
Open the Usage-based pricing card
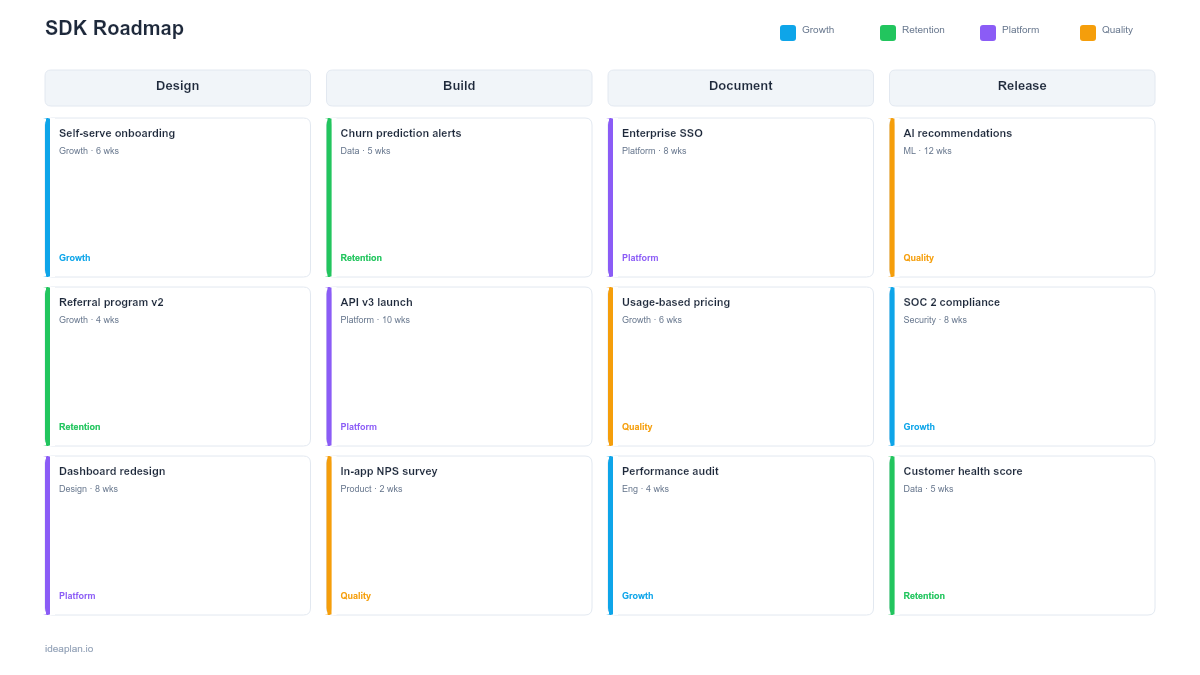tap(740, 365)
